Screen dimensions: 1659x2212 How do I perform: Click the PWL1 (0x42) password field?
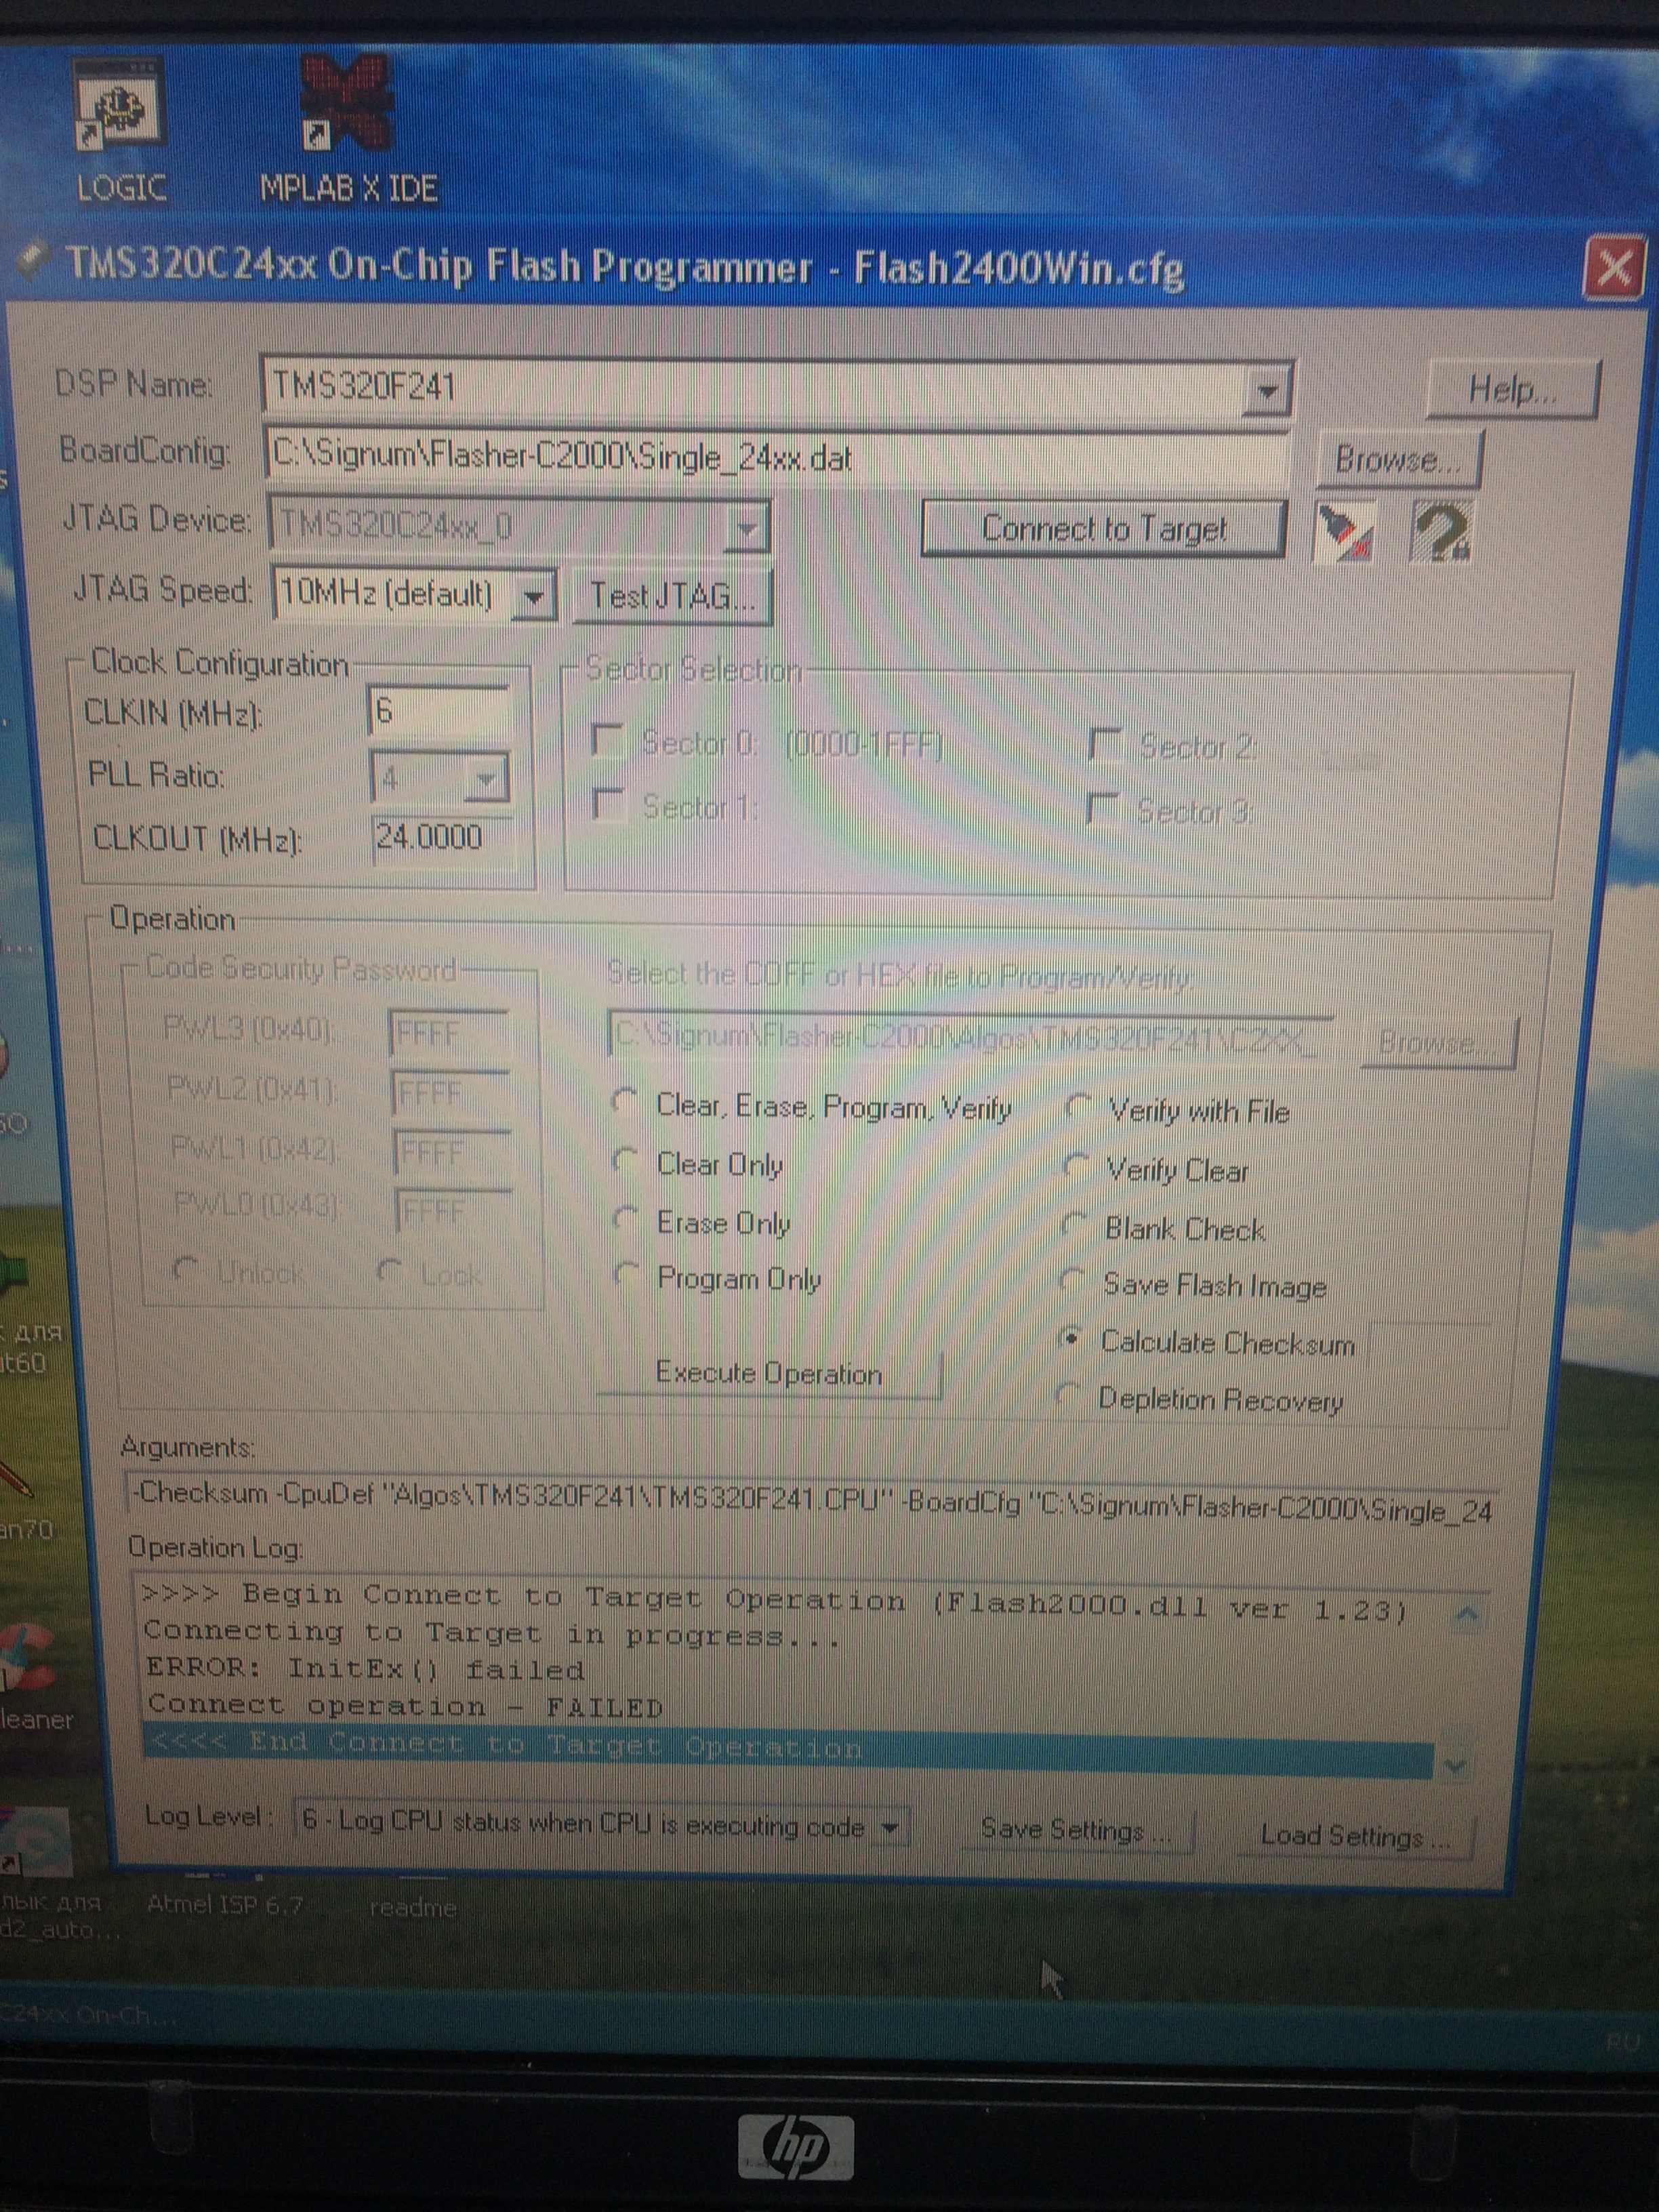[x=453, y=1153]
